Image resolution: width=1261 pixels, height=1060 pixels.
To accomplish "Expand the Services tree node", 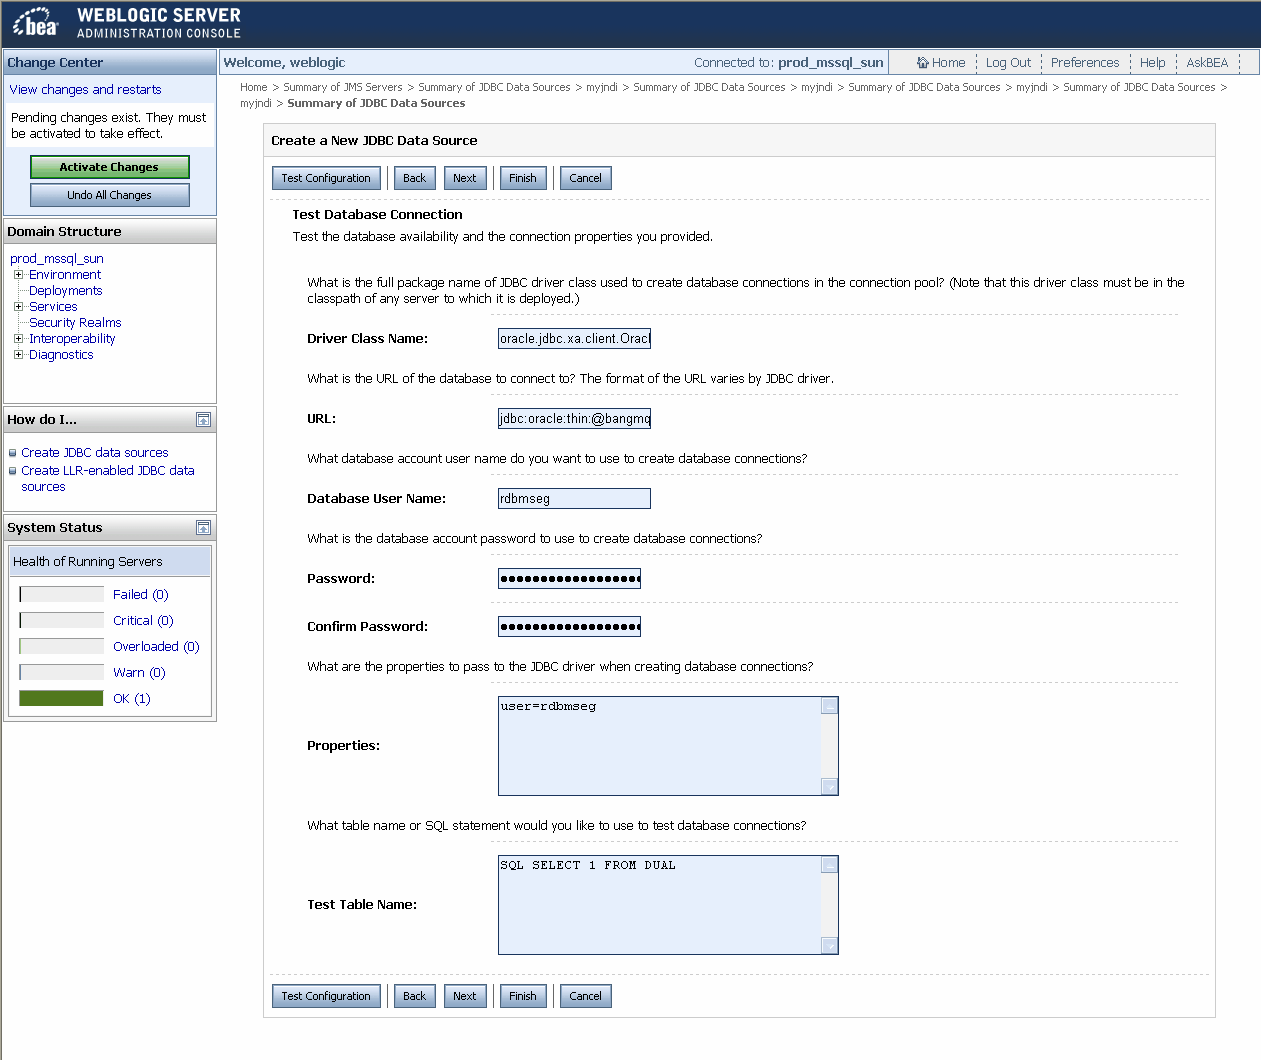I will (18, 306).
